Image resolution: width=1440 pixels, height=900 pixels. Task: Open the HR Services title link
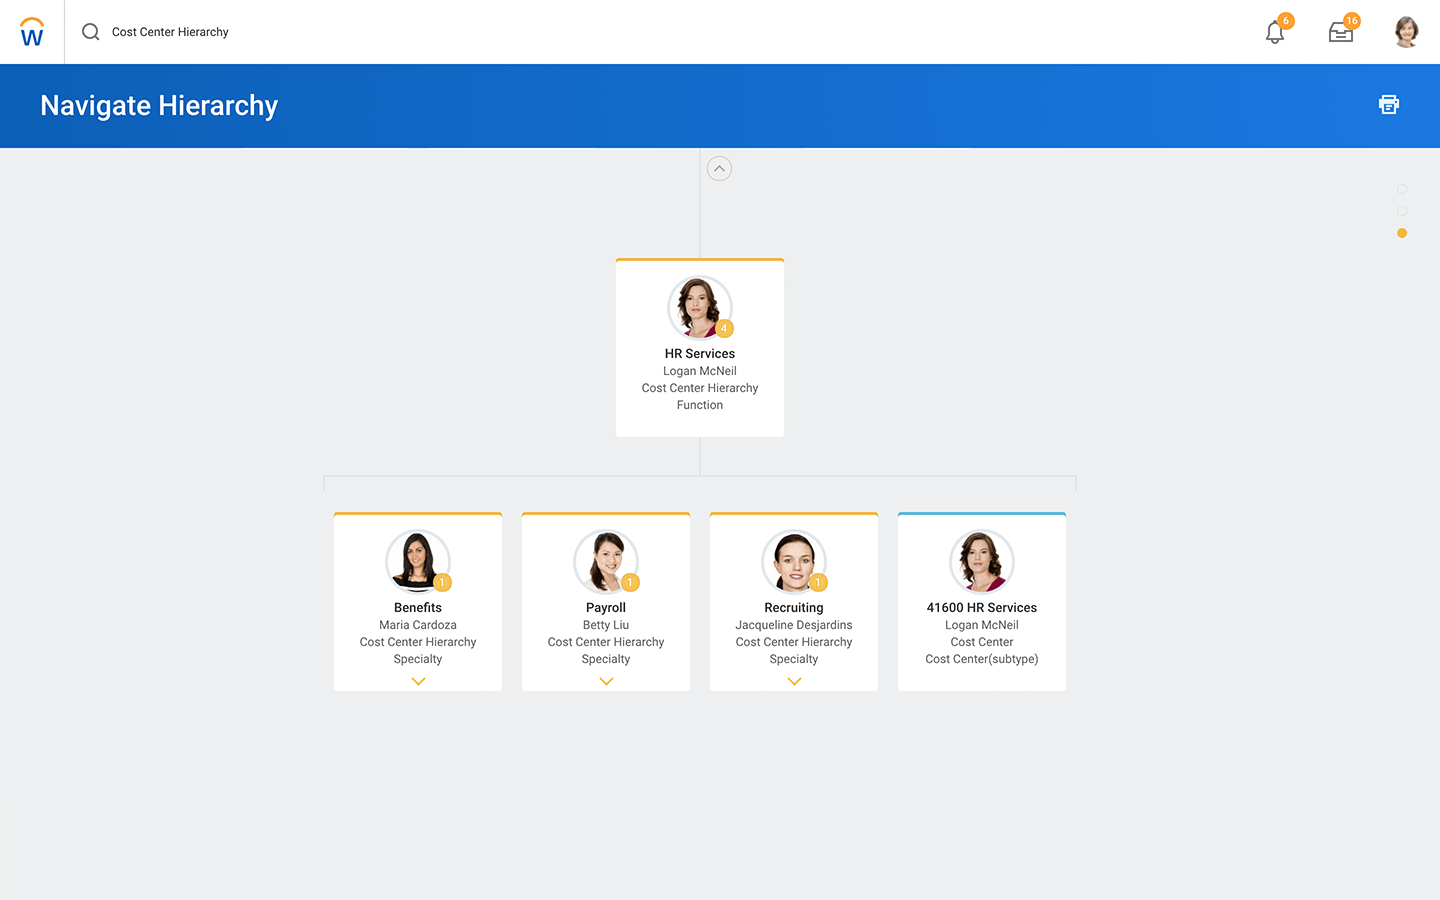700,354
